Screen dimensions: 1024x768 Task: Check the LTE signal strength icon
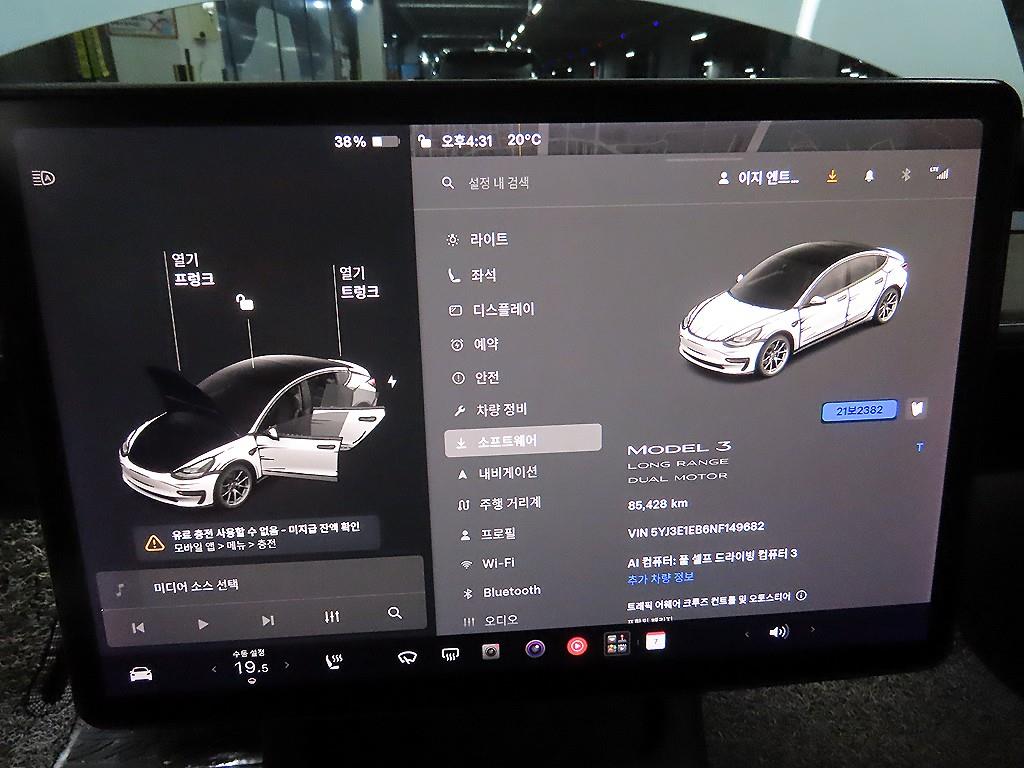pos(940,173)
